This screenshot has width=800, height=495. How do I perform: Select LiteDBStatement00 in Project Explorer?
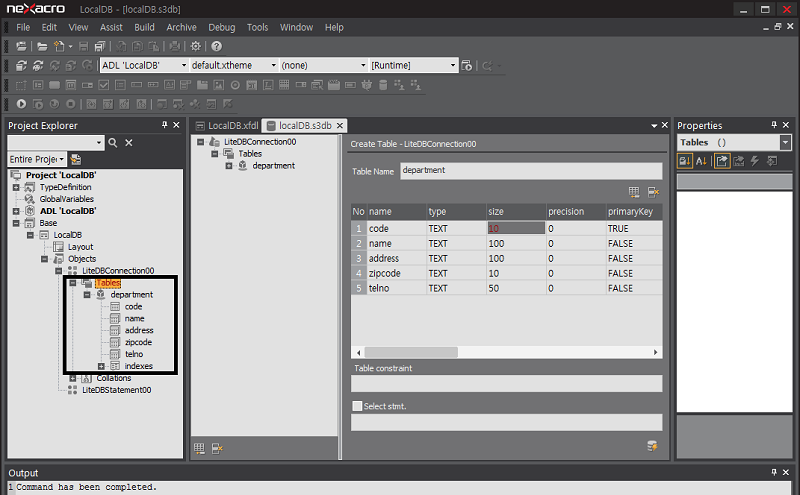[x=117, y=390]
